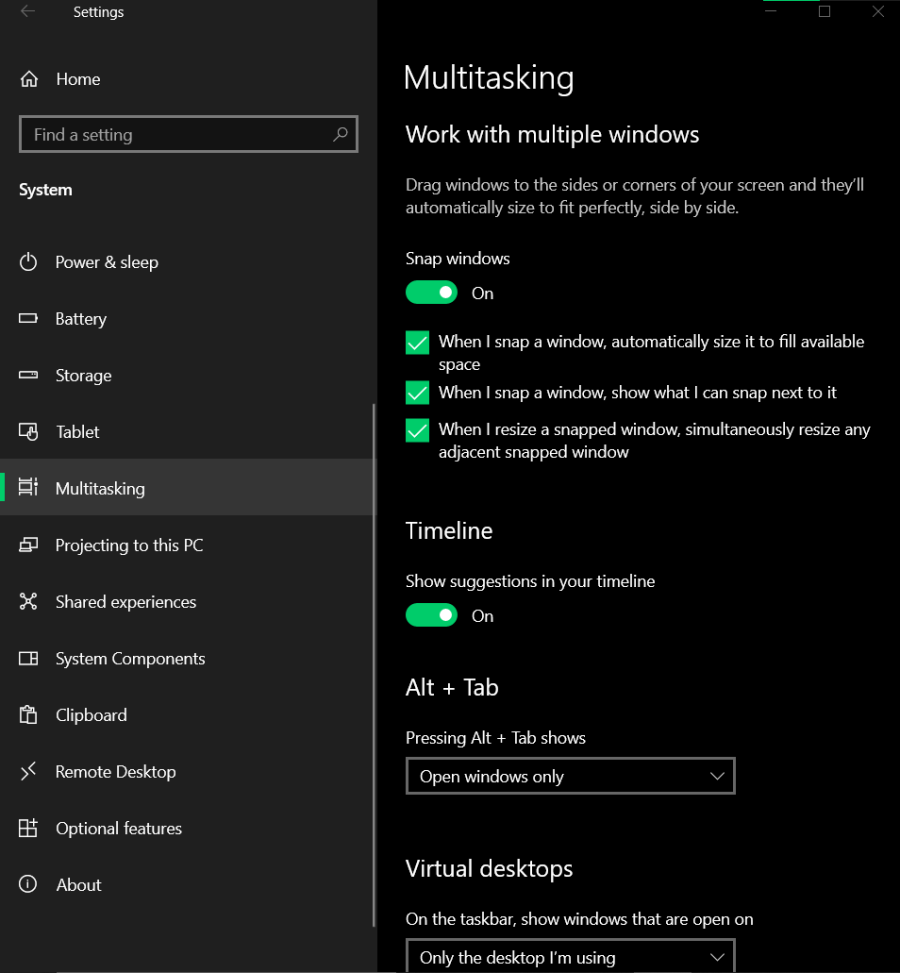900x973 pixels.
Task: Click the Power & sleep icon
Action: pos(29,262)
